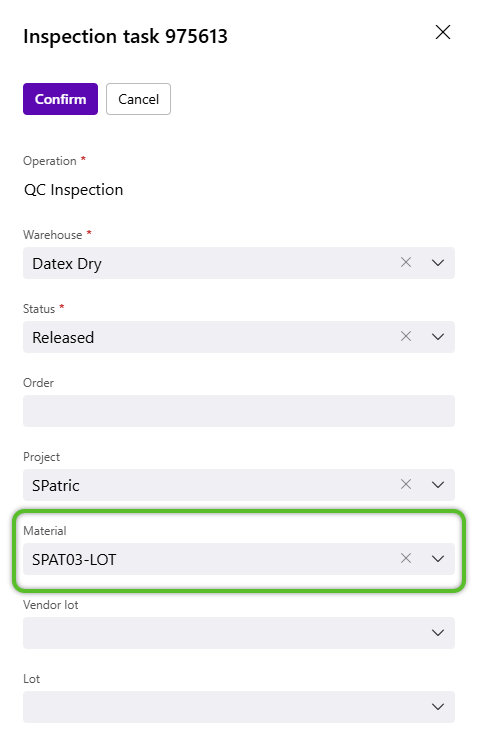This screenshot has width=477, height=735.
Task: Select the Datex Dry warehouse field
Action: coord(67,264)
